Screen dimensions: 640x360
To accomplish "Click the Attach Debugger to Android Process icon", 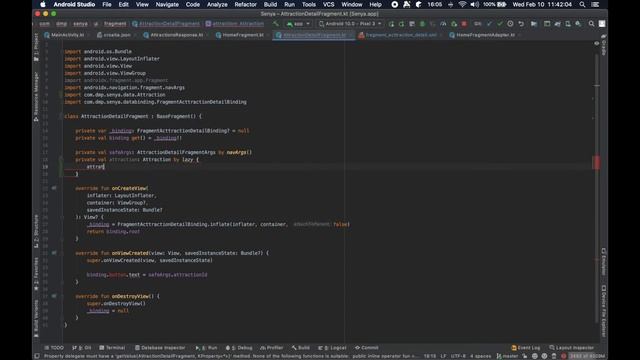I will click(453, 24).
